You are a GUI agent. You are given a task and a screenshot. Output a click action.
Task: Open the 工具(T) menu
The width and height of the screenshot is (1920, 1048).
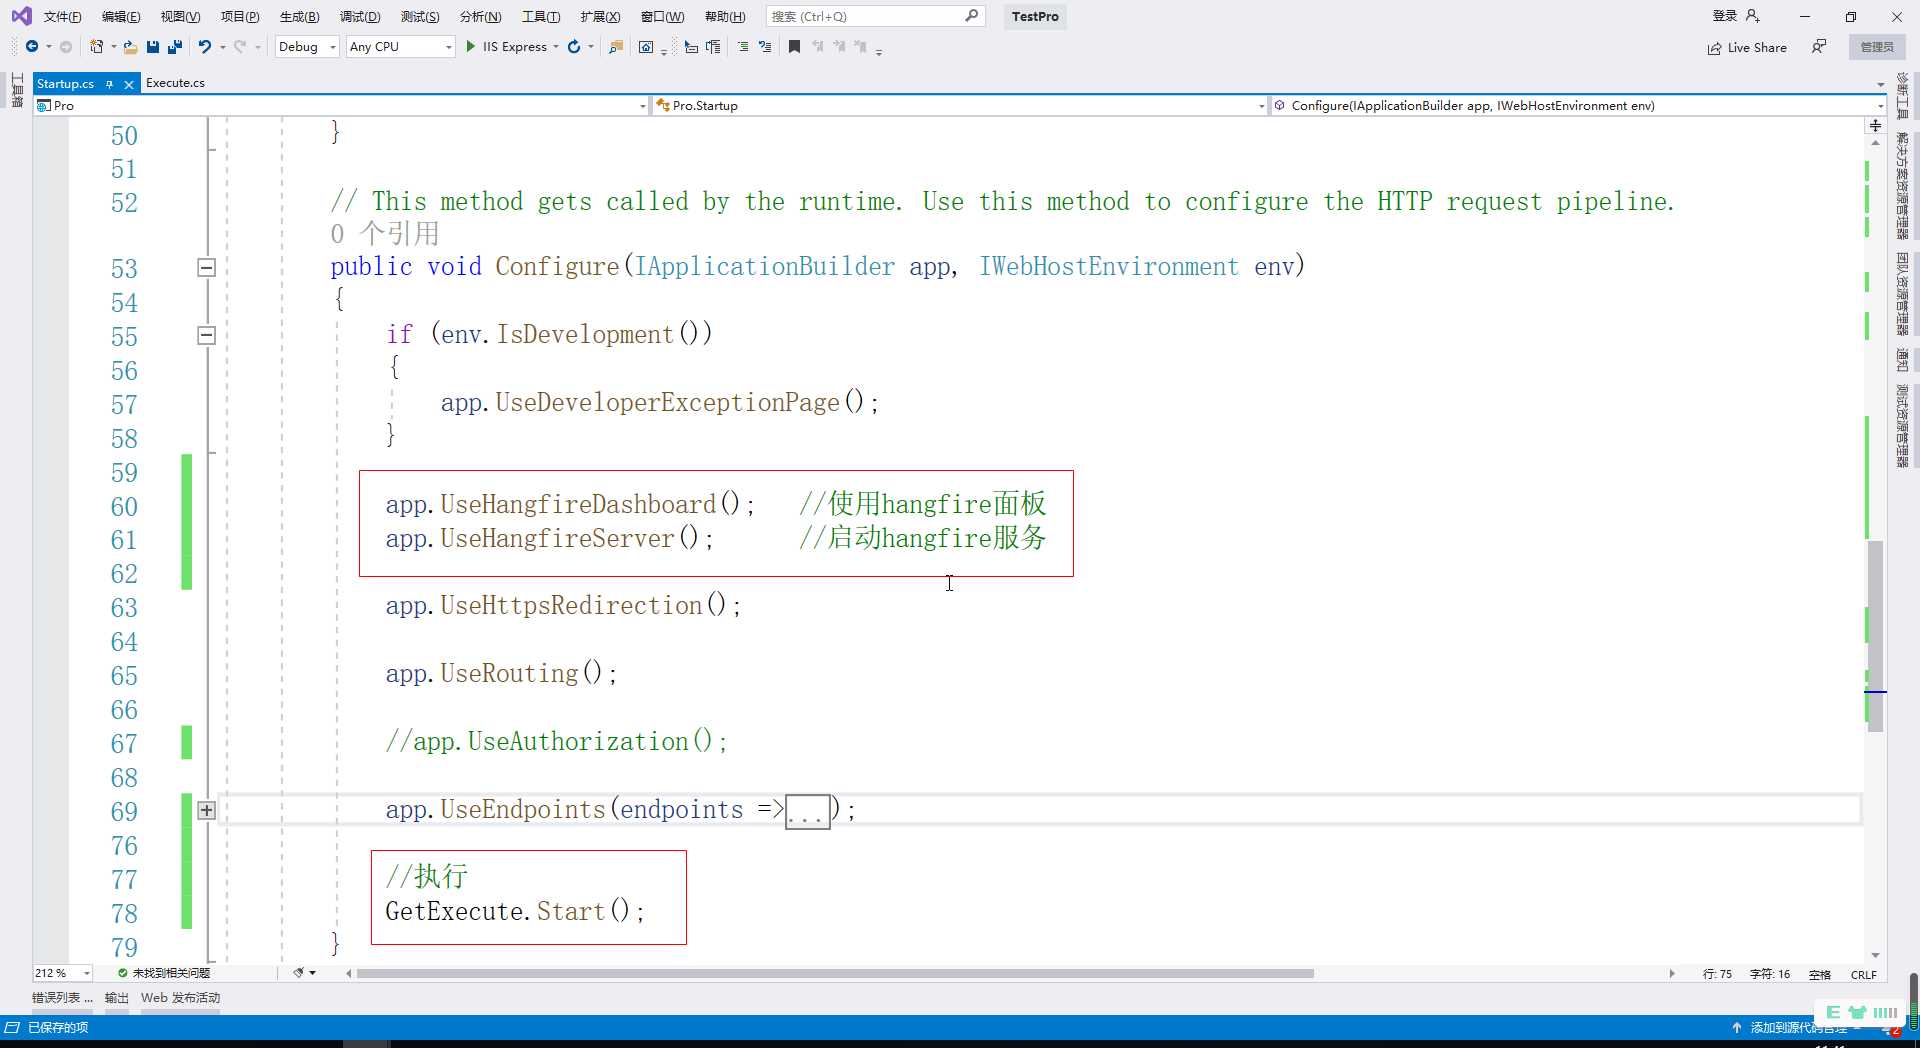pos(540,16)
